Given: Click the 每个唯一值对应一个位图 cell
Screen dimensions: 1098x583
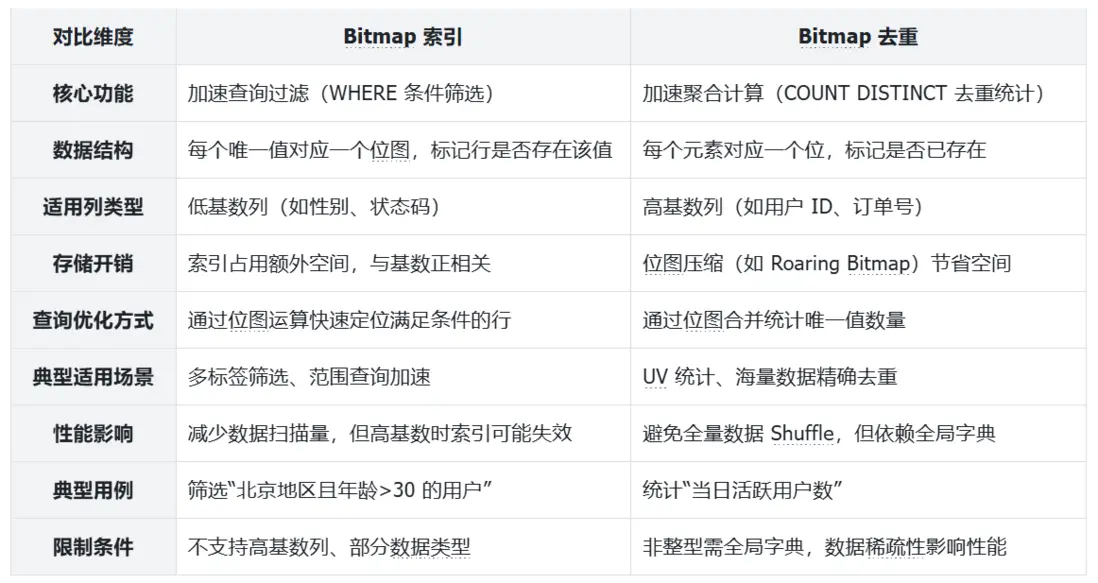Looking at the screenshot, I should click(x=399, y=151).
